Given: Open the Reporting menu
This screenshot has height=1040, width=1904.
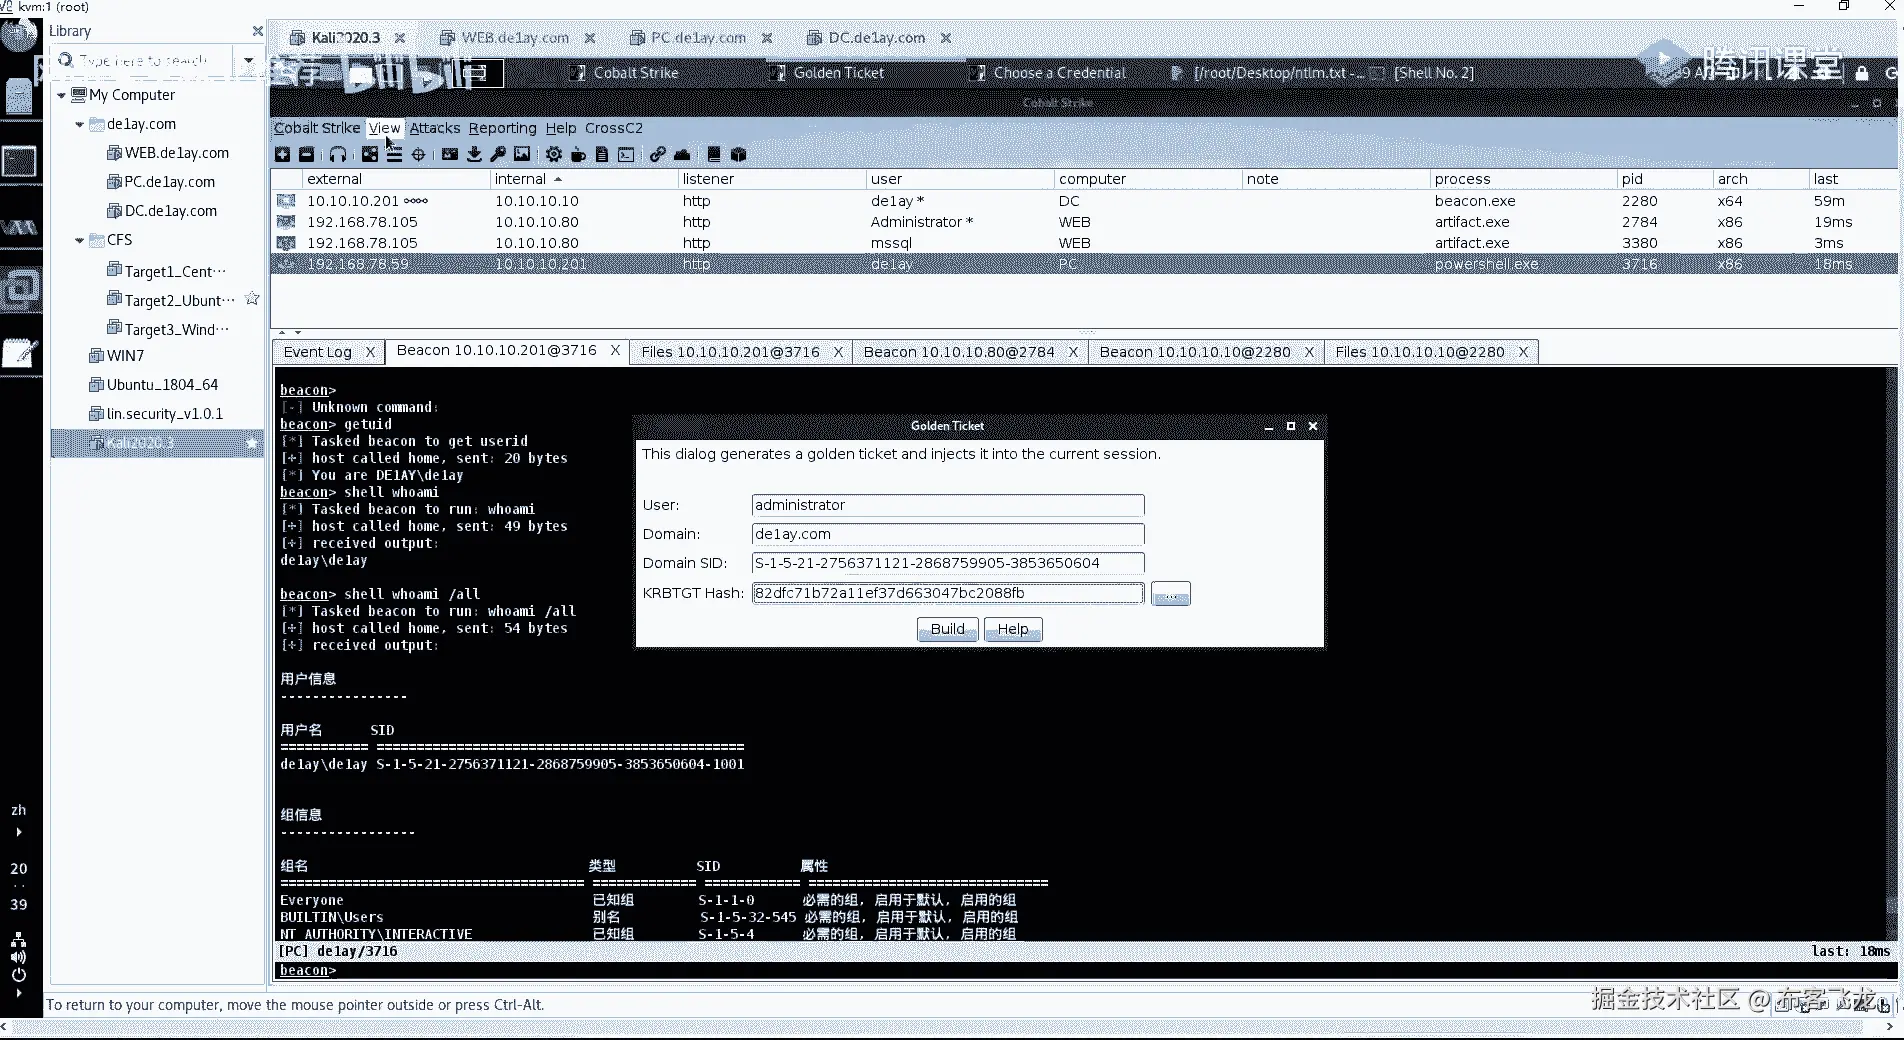Looking at the screenshot, I should [502, 128].
